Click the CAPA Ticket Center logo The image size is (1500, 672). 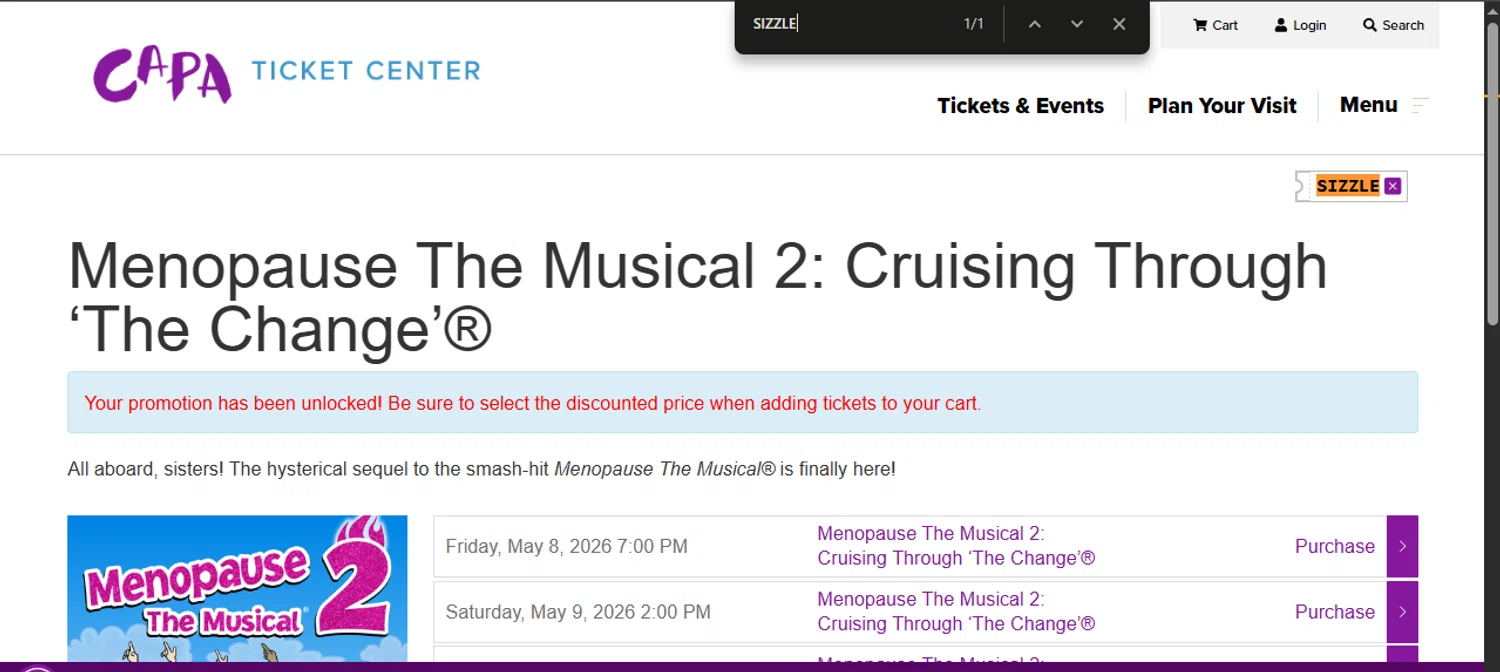point(286,74)
